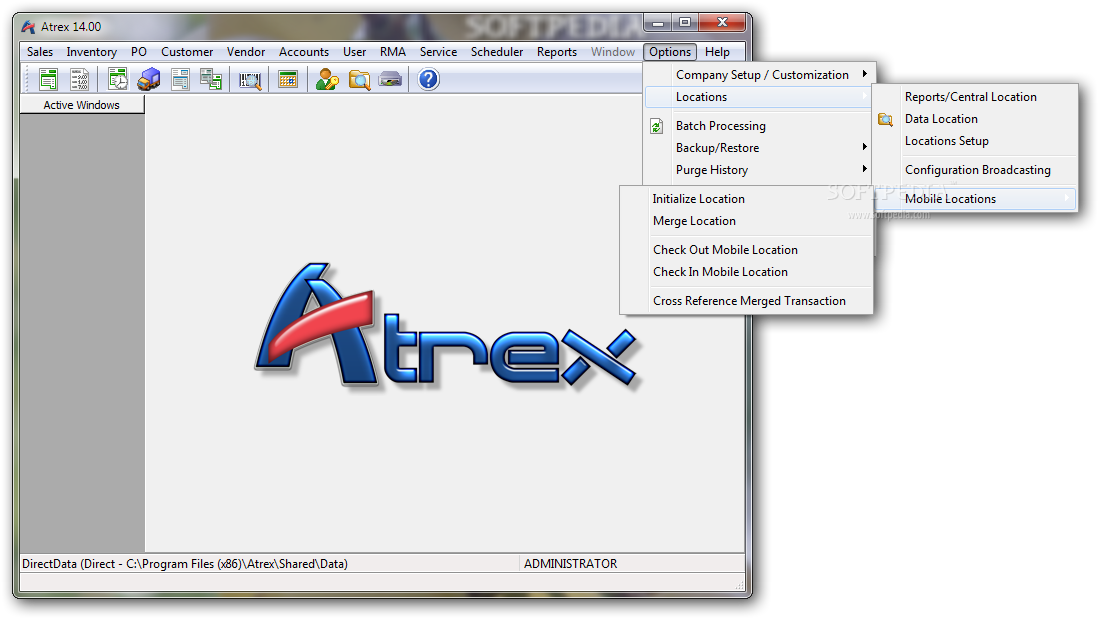Open the Window menu
The image size is (1099, 619).
[613, 52]
